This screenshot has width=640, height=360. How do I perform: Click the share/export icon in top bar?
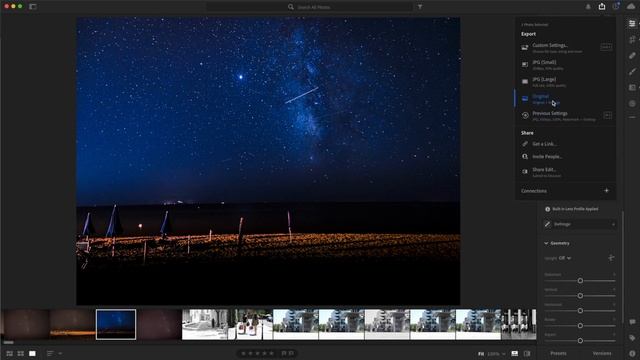coord(602,7)
